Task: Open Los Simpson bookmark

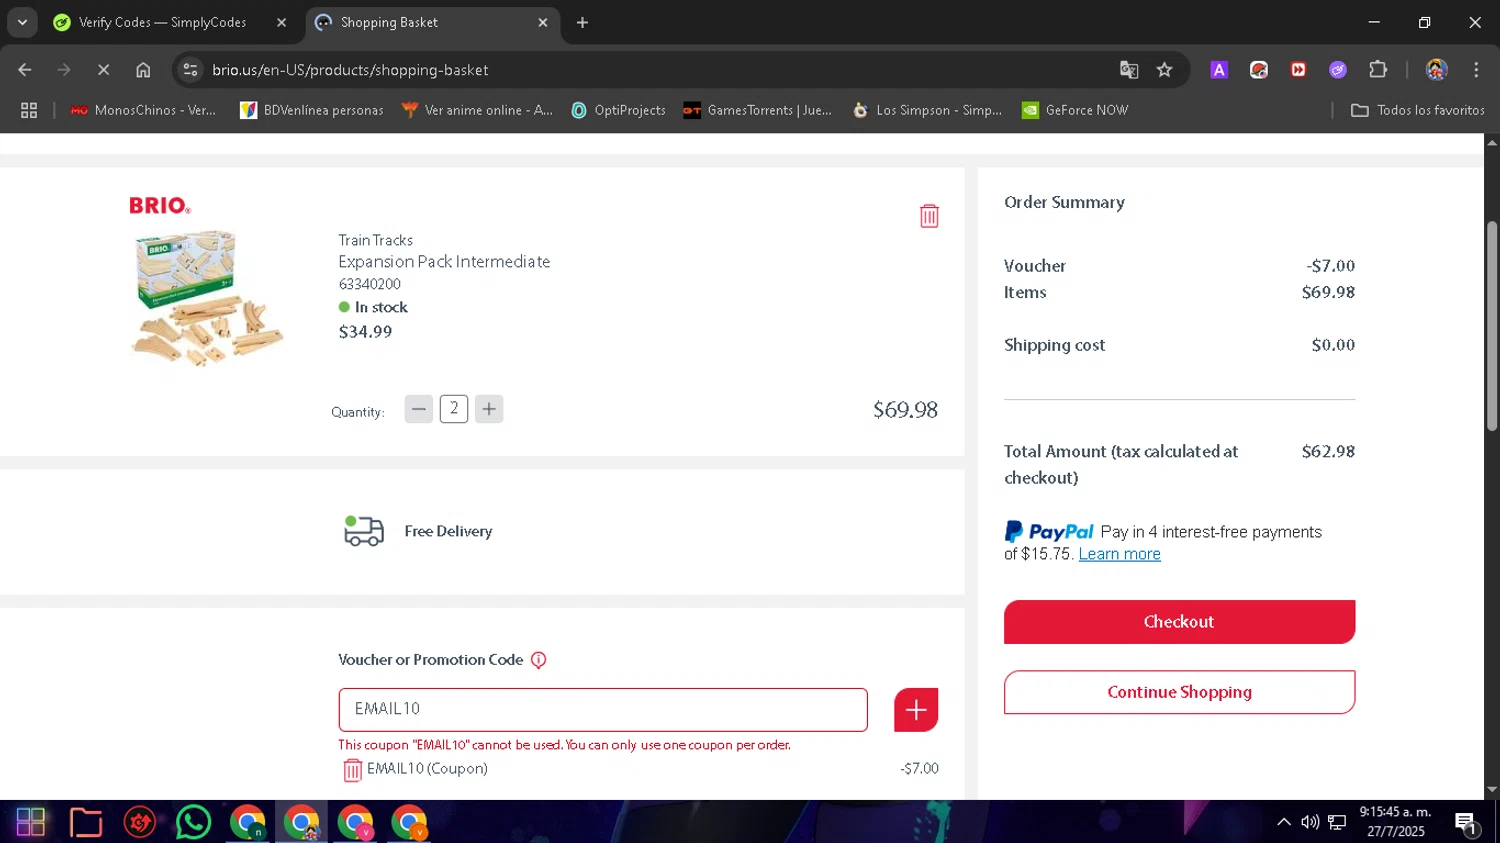Action: 927,110
